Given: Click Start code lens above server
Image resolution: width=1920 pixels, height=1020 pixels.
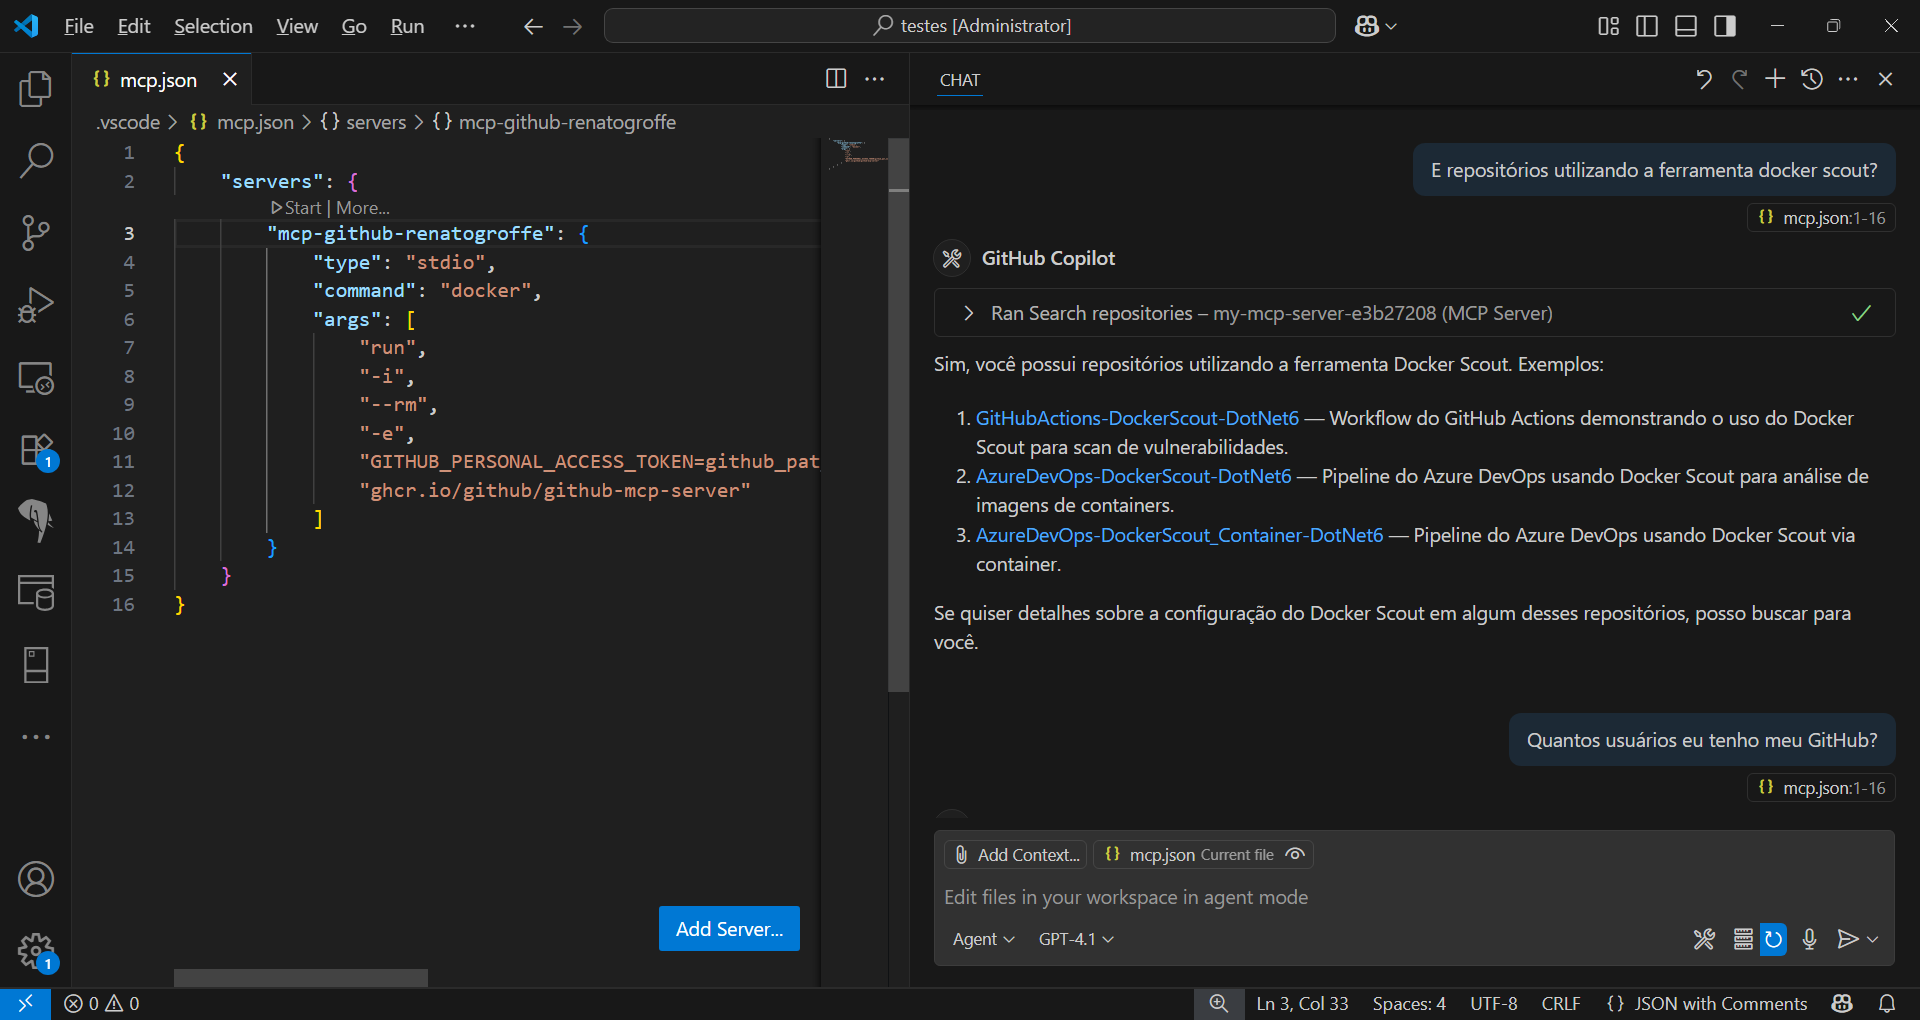Looking at the screenshot, I should pos(296,208).
